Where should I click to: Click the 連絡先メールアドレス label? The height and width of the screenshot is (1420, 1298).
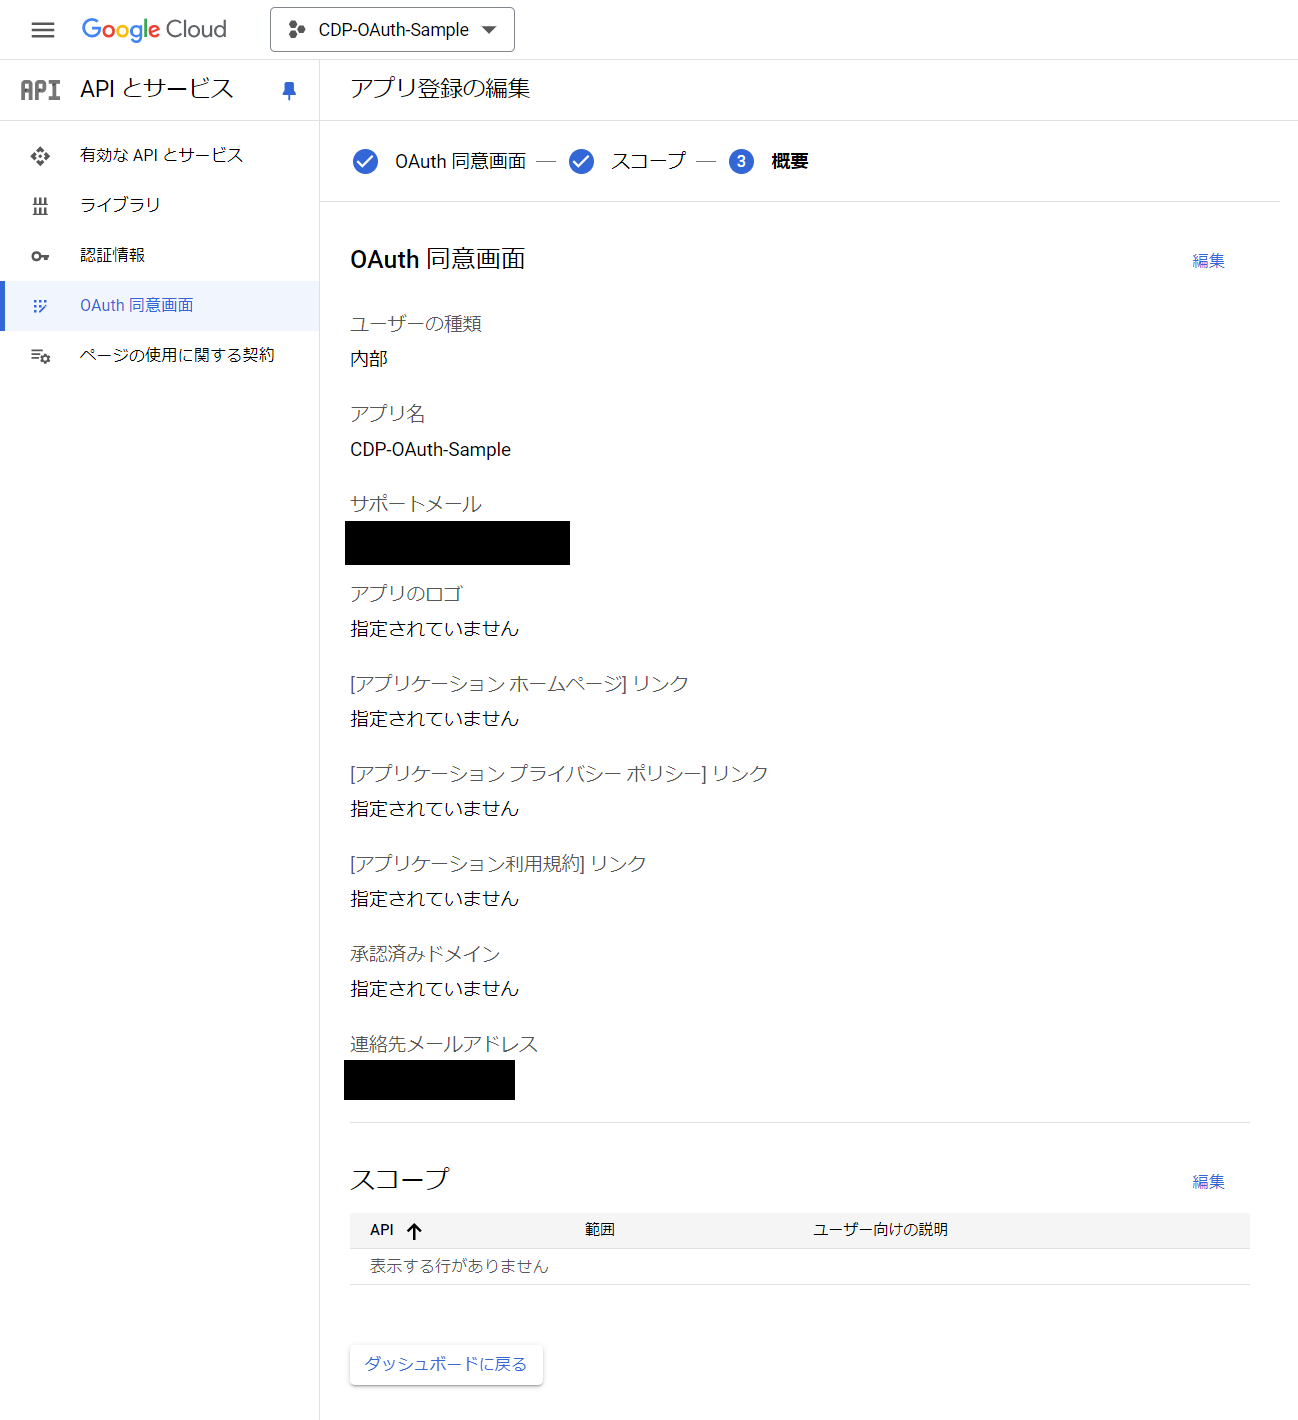coord(444,1044)
